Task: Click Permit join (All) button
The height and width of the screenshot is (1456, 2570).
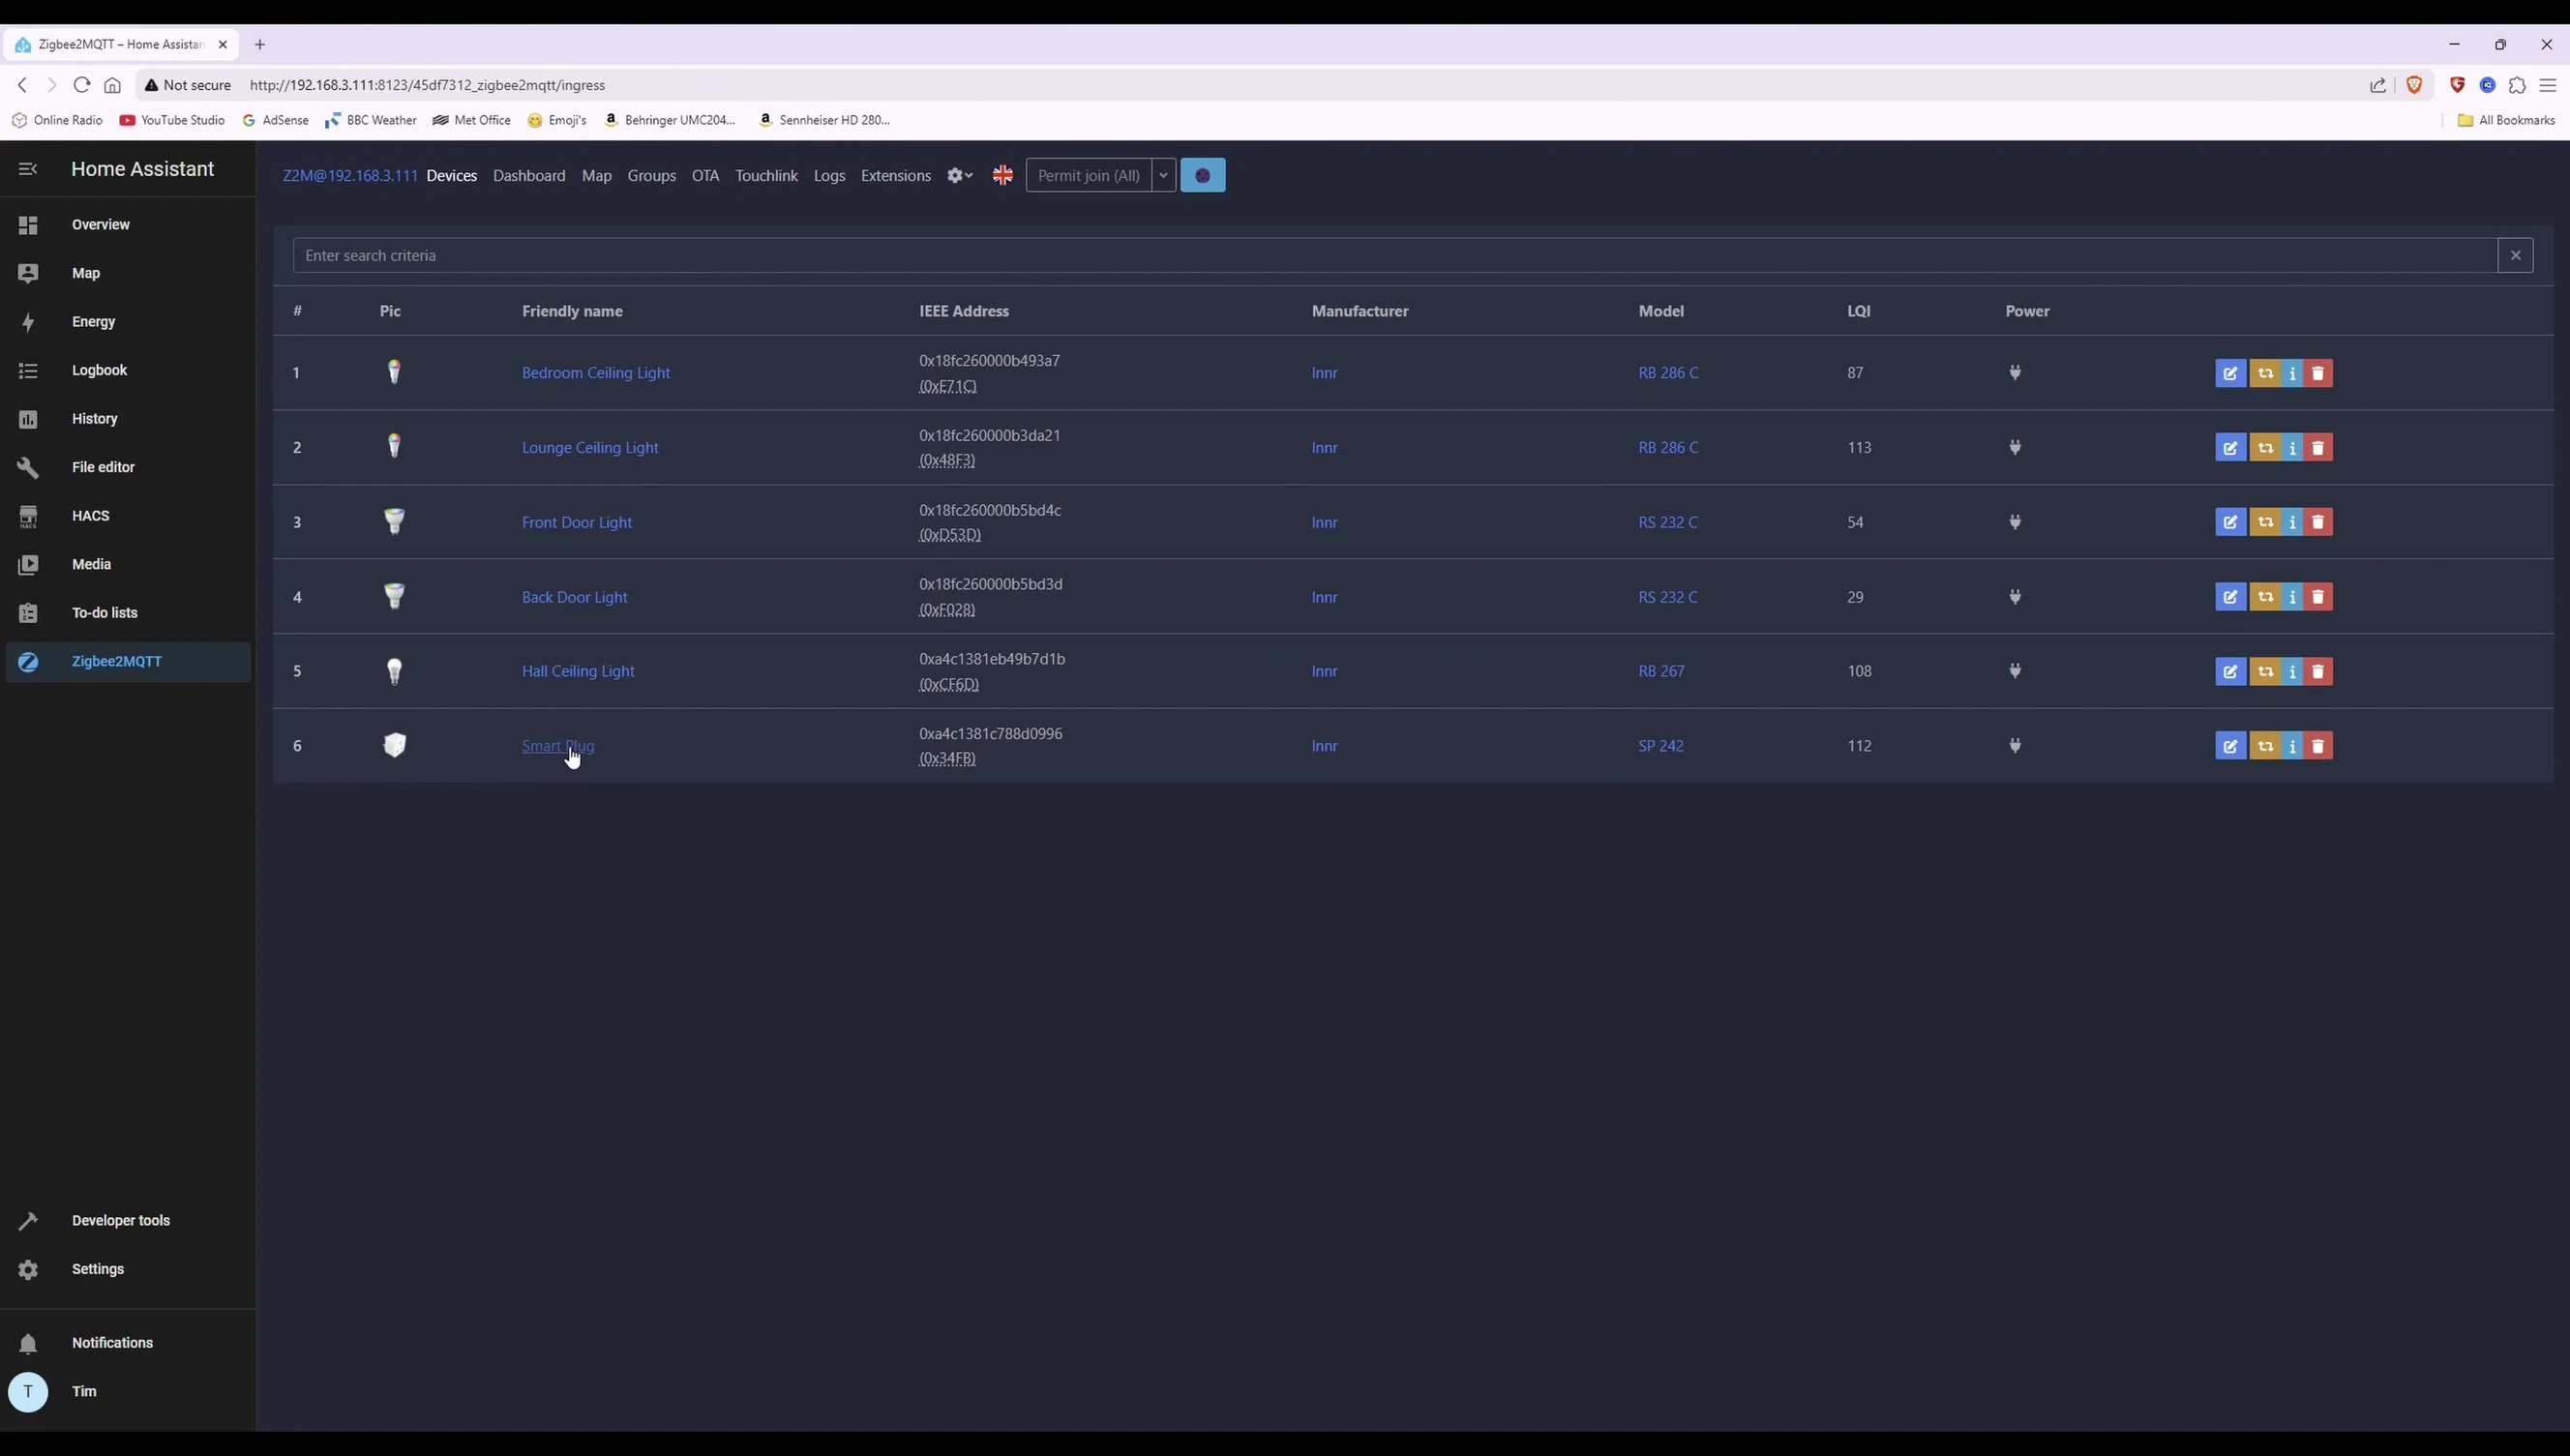Action: [x=1088, y=176]
